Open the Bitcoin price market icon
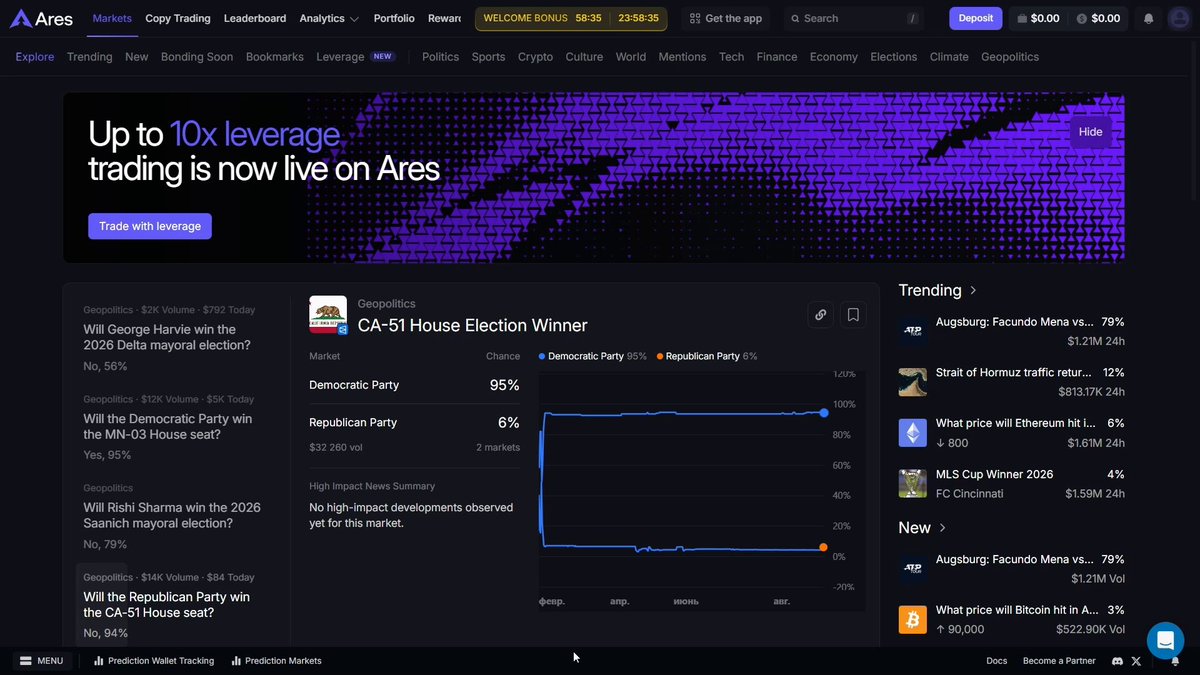The width and height of the screenshot is (1200, 675). coord(912,619)
